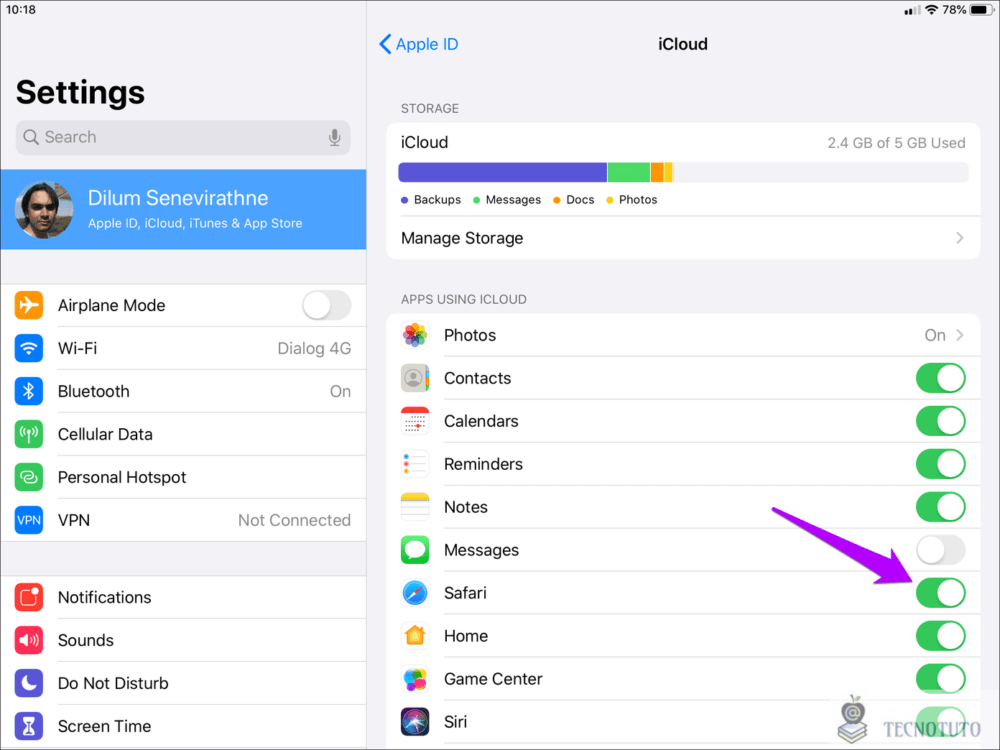This screenshot has width=1000, height=750.
Task: Enable the Messages iCloud toggle
Action: (x=941, y=550)
